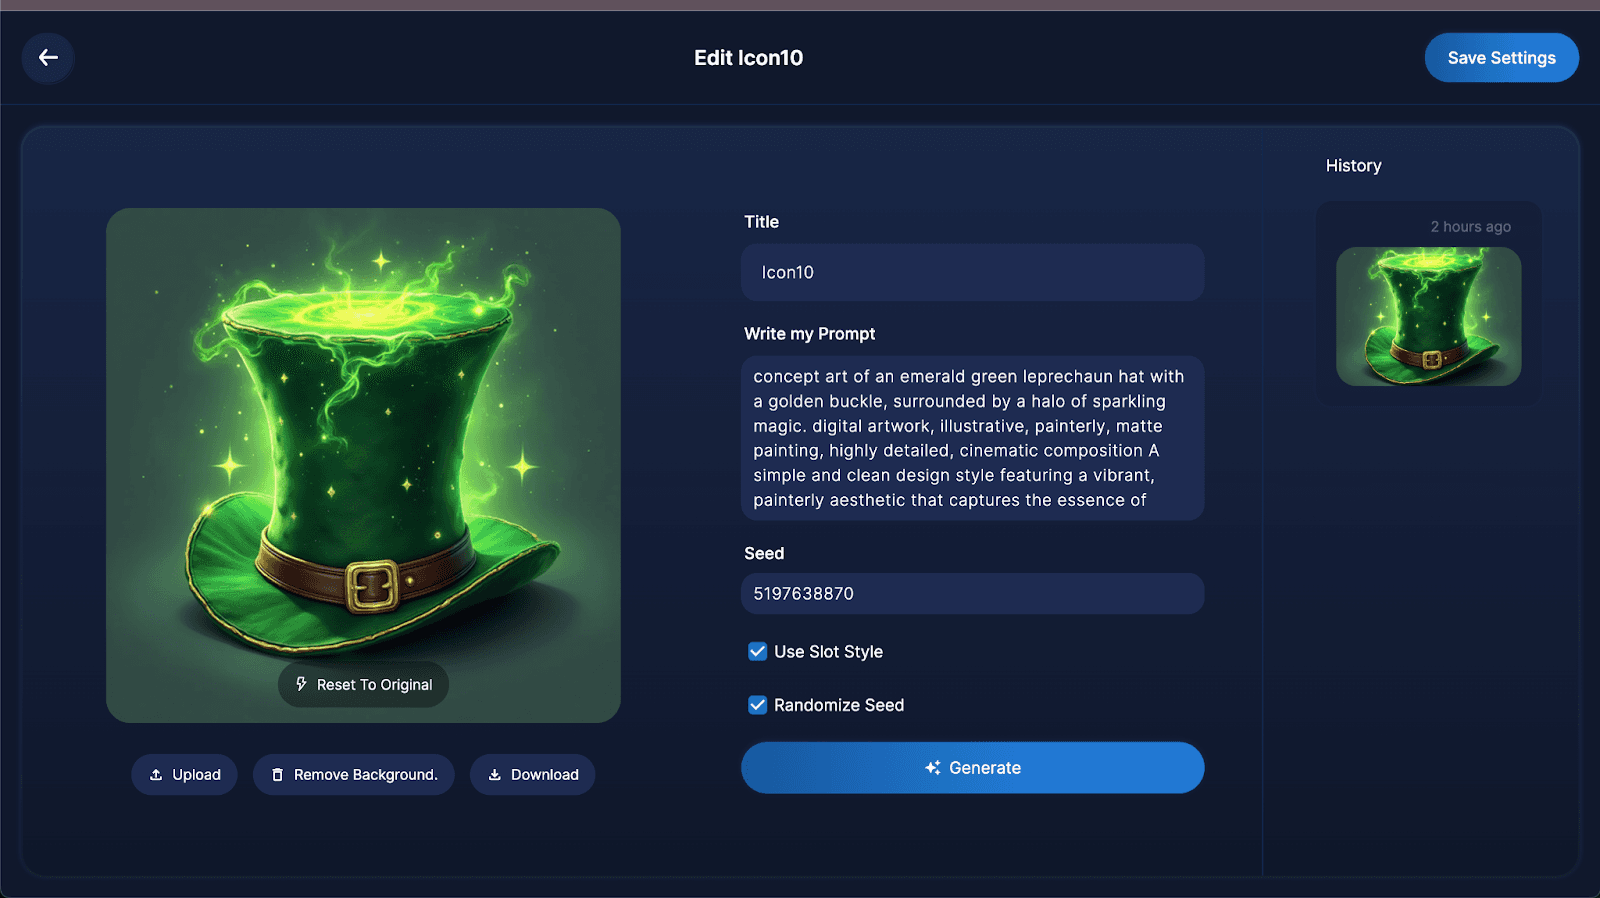Click inside the Write my Prompt textbox
The width and height of the screenshot is (1600, 898).
coord(972,438)
